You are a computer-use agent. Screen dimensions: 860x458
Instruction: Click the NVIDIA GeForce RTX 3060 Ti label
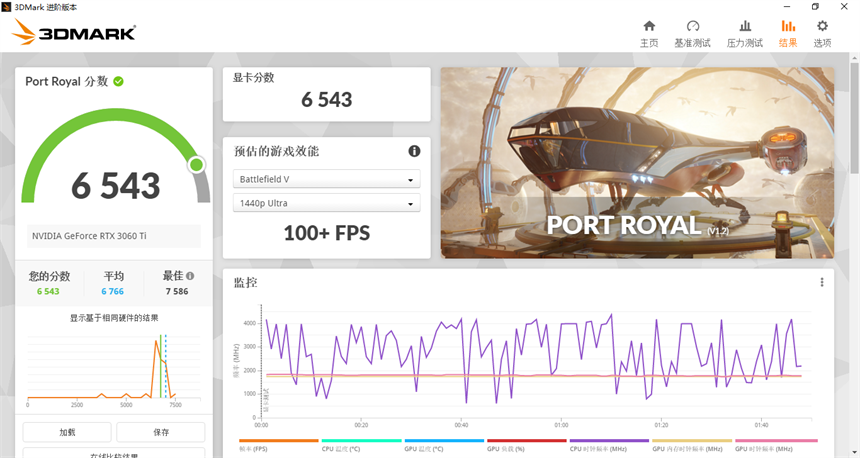[x=89, y=236]
